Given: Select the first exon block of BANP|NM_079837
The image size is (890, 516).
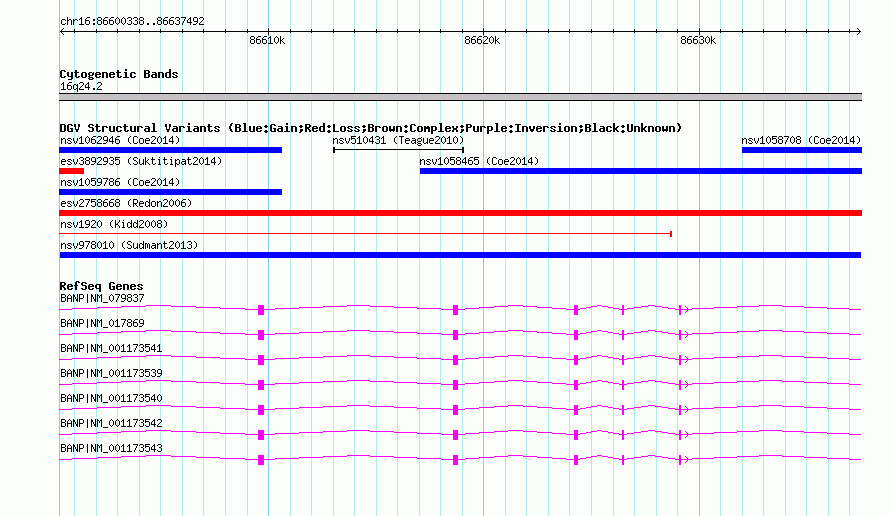Looking at the screenshot, I should coord(261,309).
